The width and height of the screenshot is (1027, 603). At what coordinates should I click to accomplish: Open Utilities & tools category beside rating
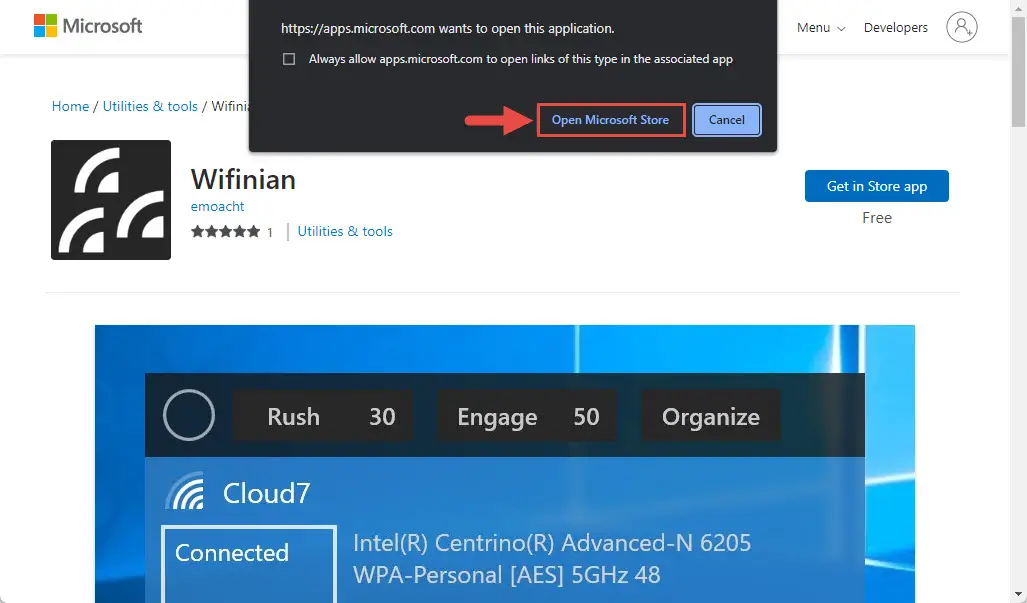(x=345, y=231)
